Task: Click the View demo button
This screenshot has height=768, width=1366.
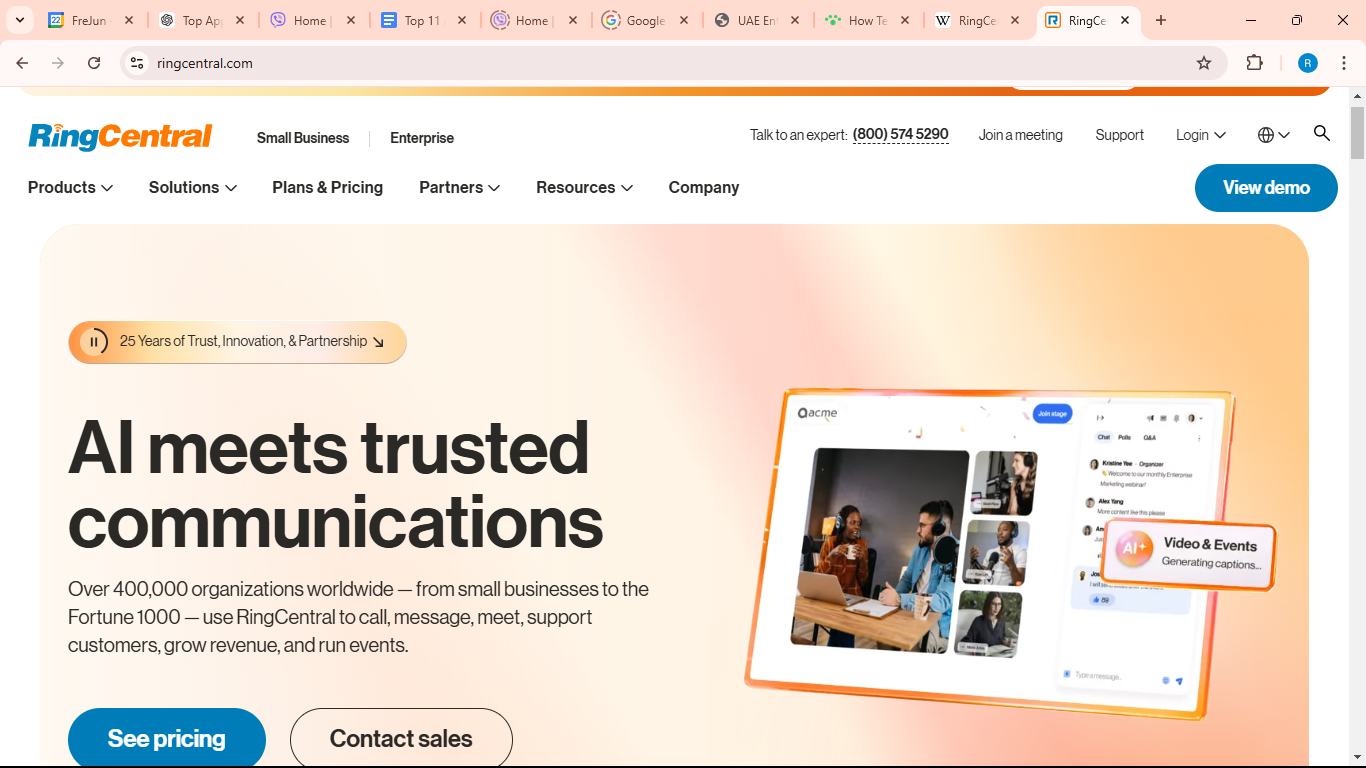Action: pos(1265,188)
